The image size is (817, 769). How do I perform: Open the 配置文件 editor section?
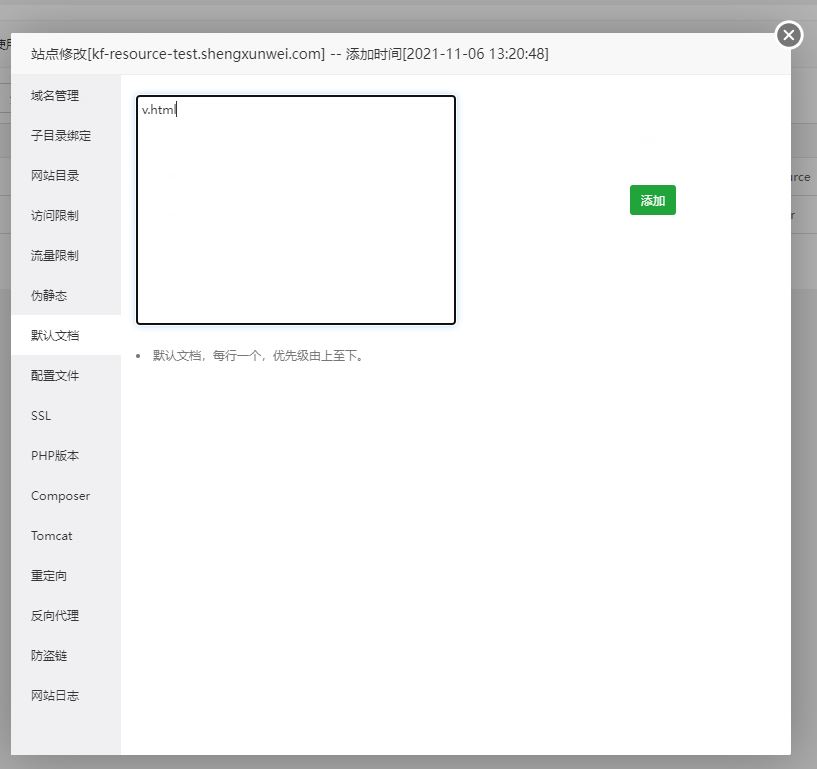(55, 375)
